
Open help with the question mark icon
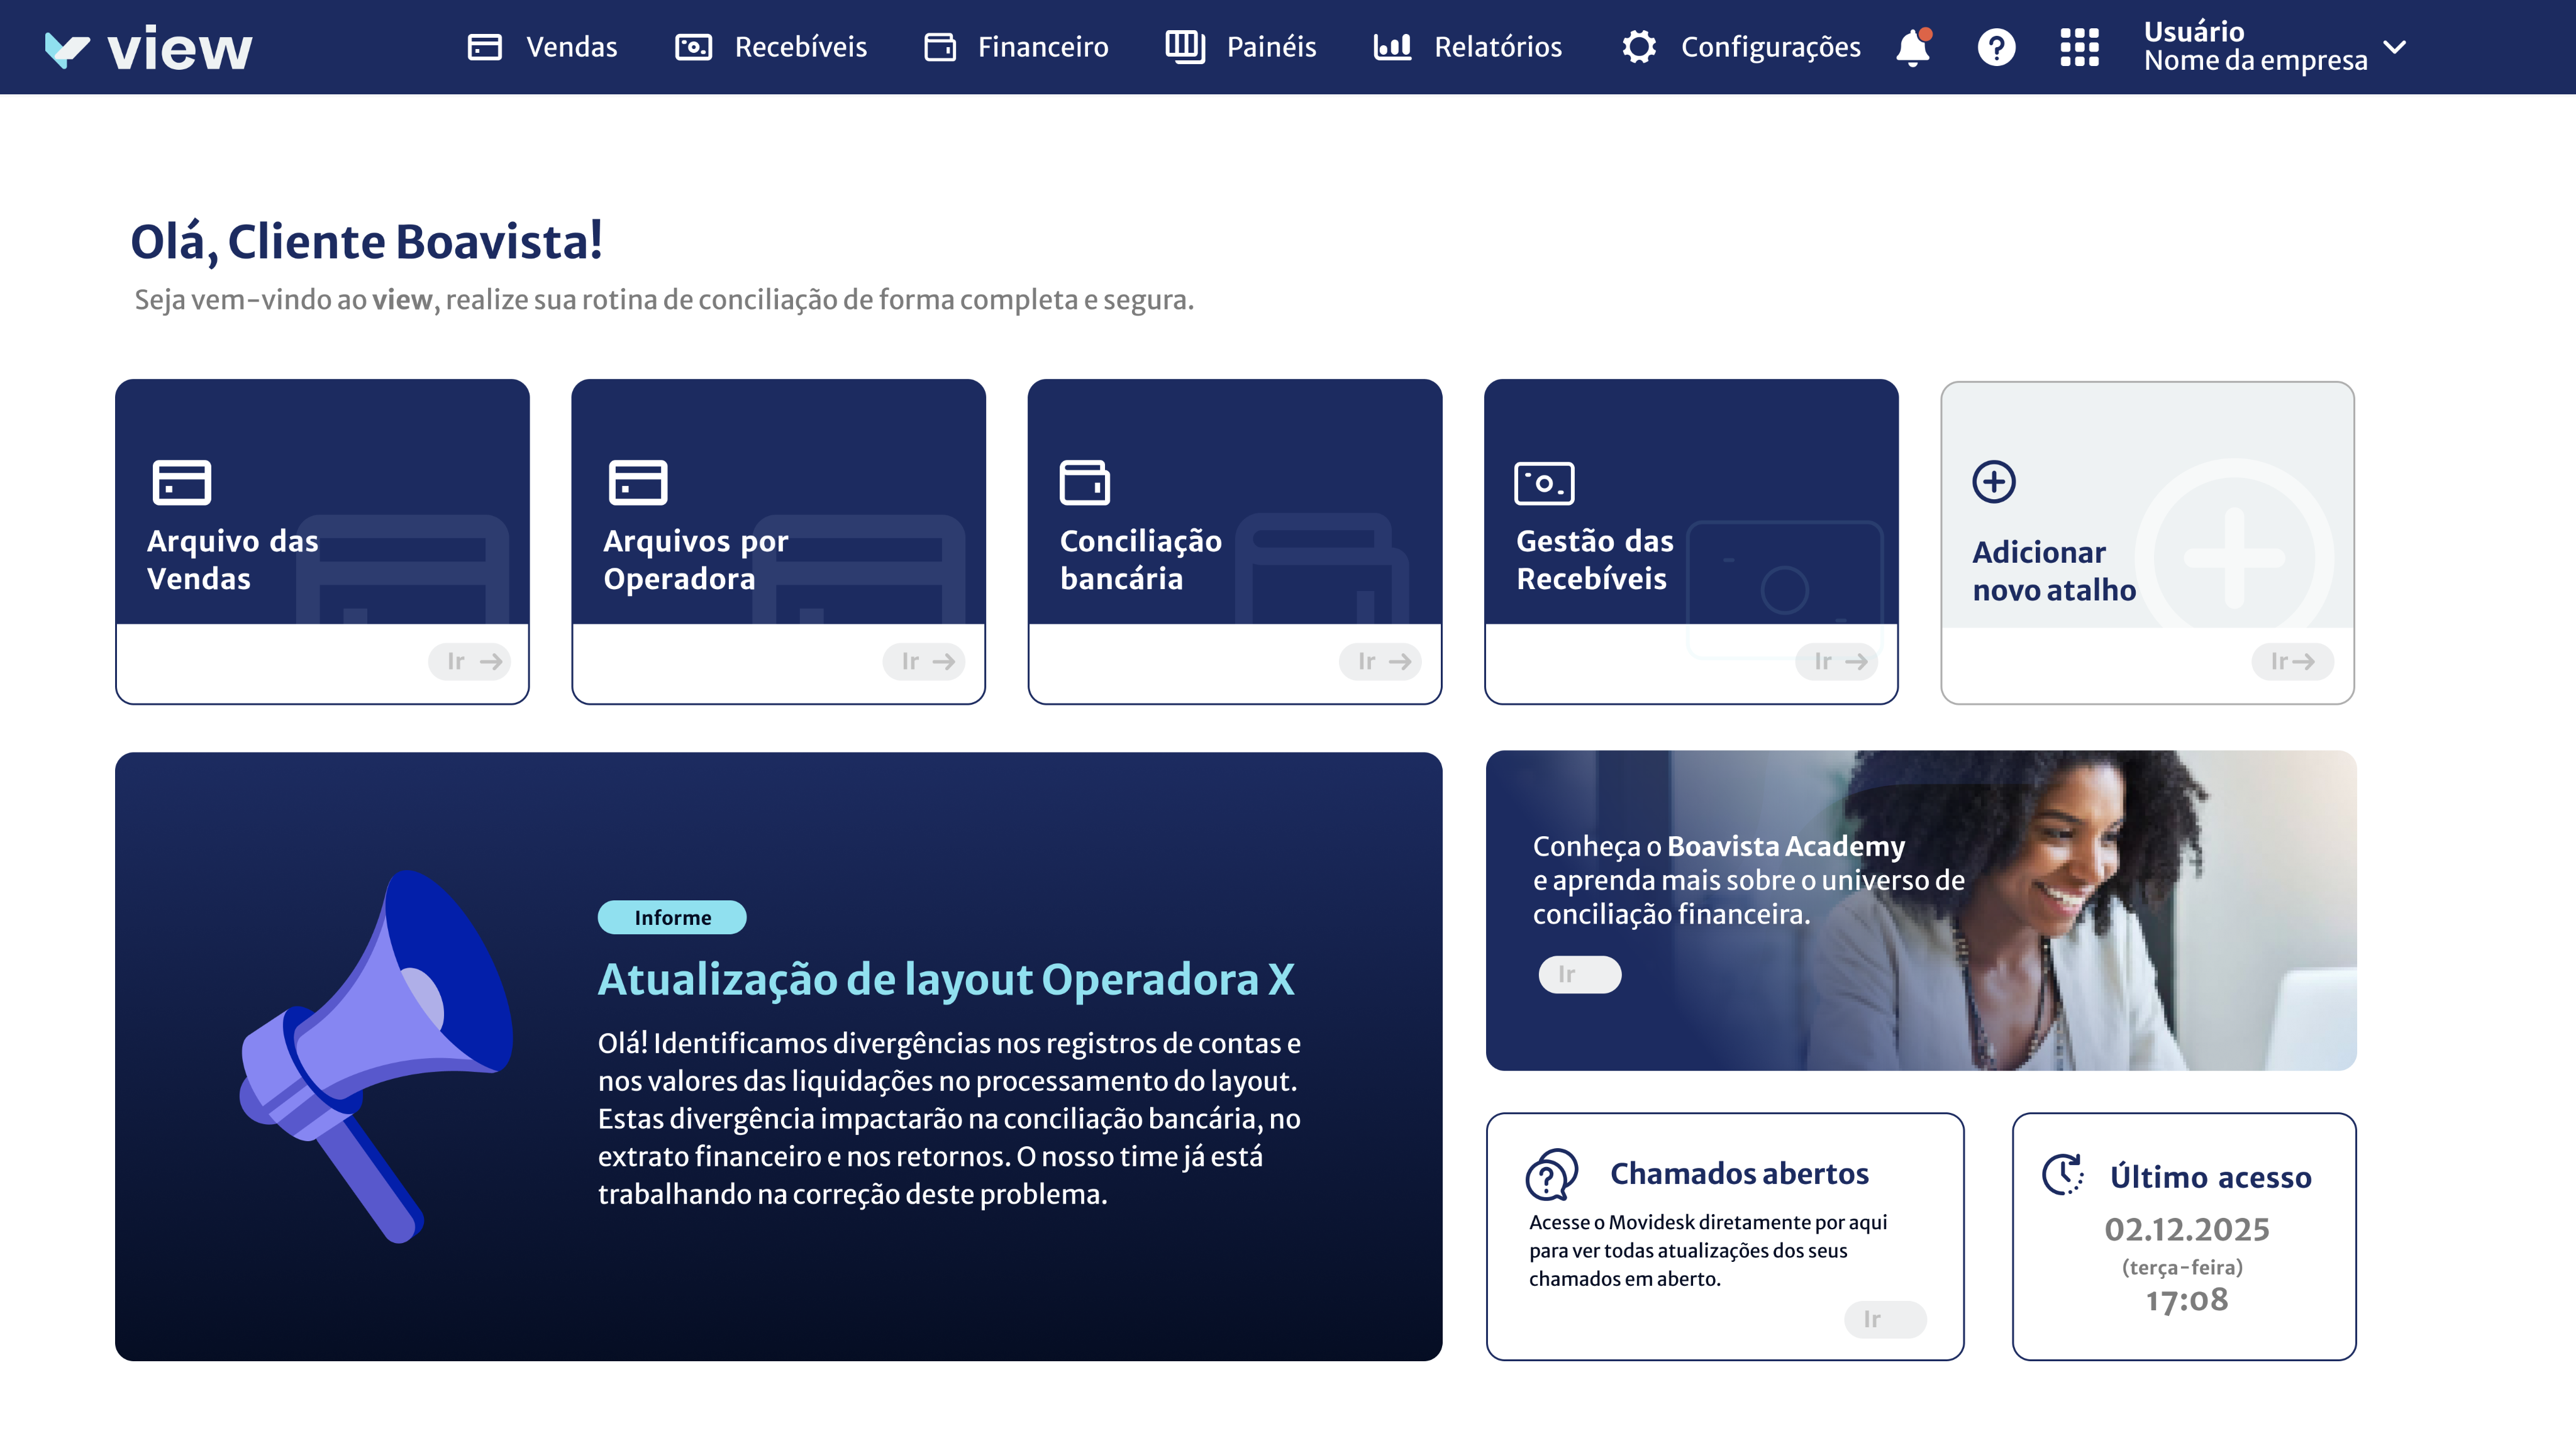tap(1995, 47)
